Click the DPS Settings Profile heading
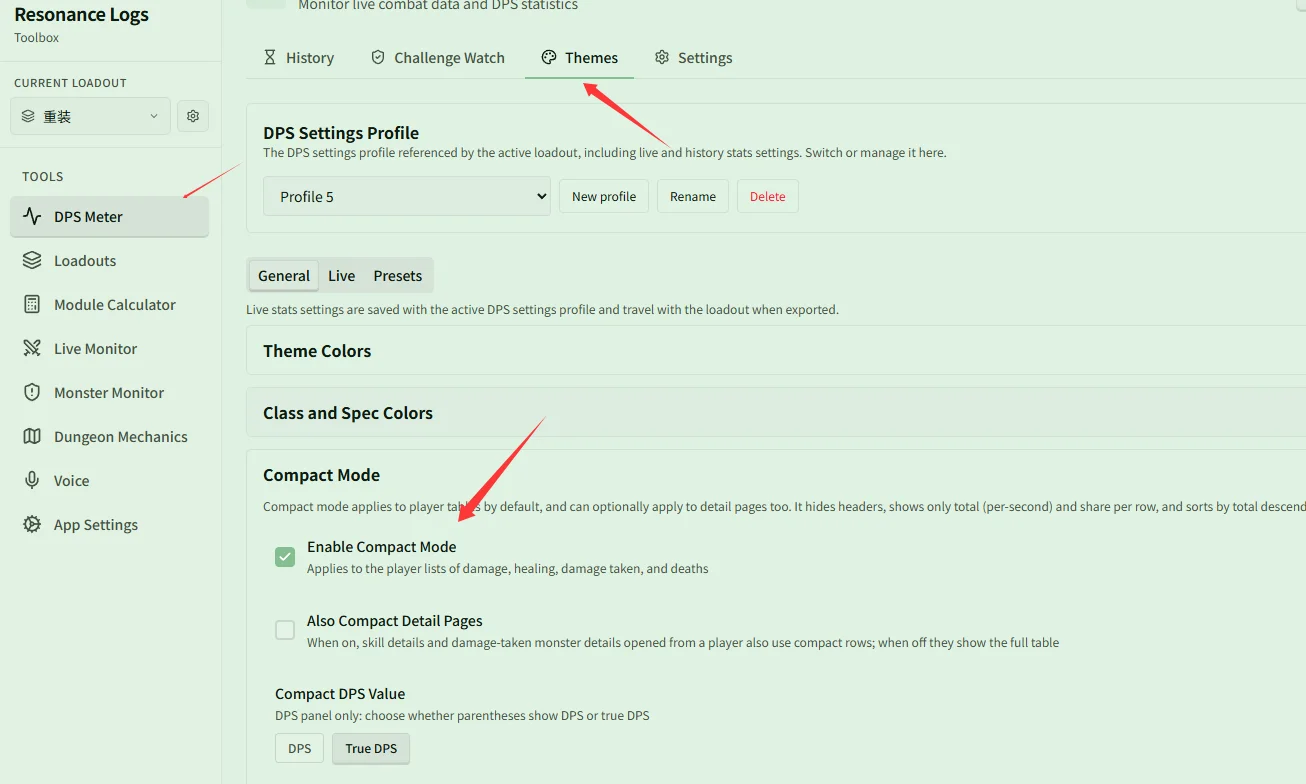 point(341,133)
